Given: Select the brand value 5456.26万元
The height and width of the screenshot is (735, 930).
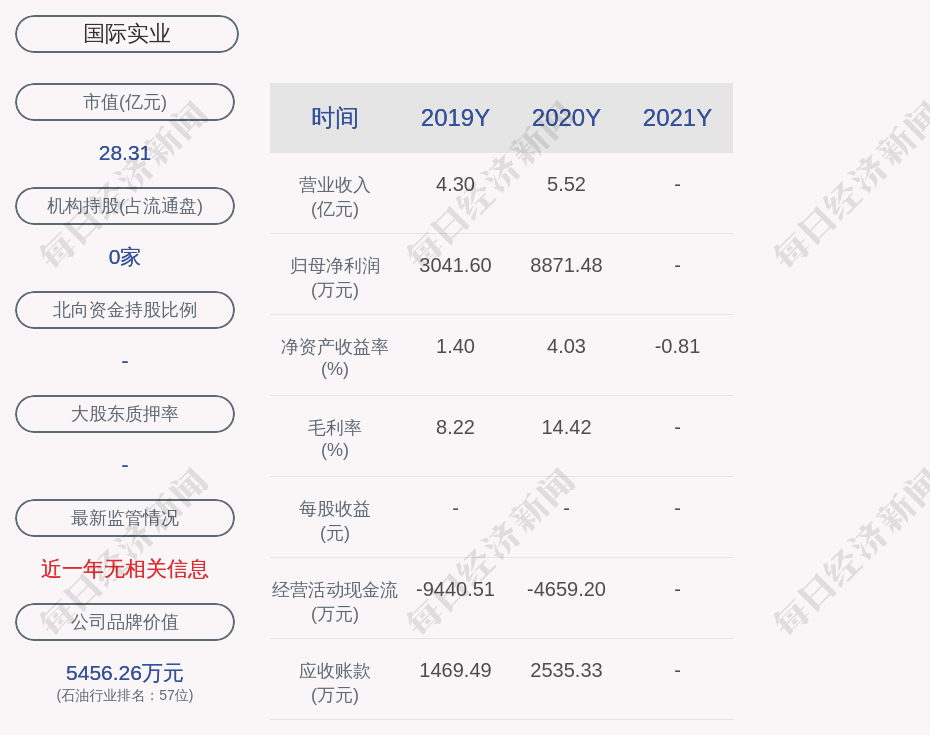Looking at the screenshot, I should click(125, 673).
